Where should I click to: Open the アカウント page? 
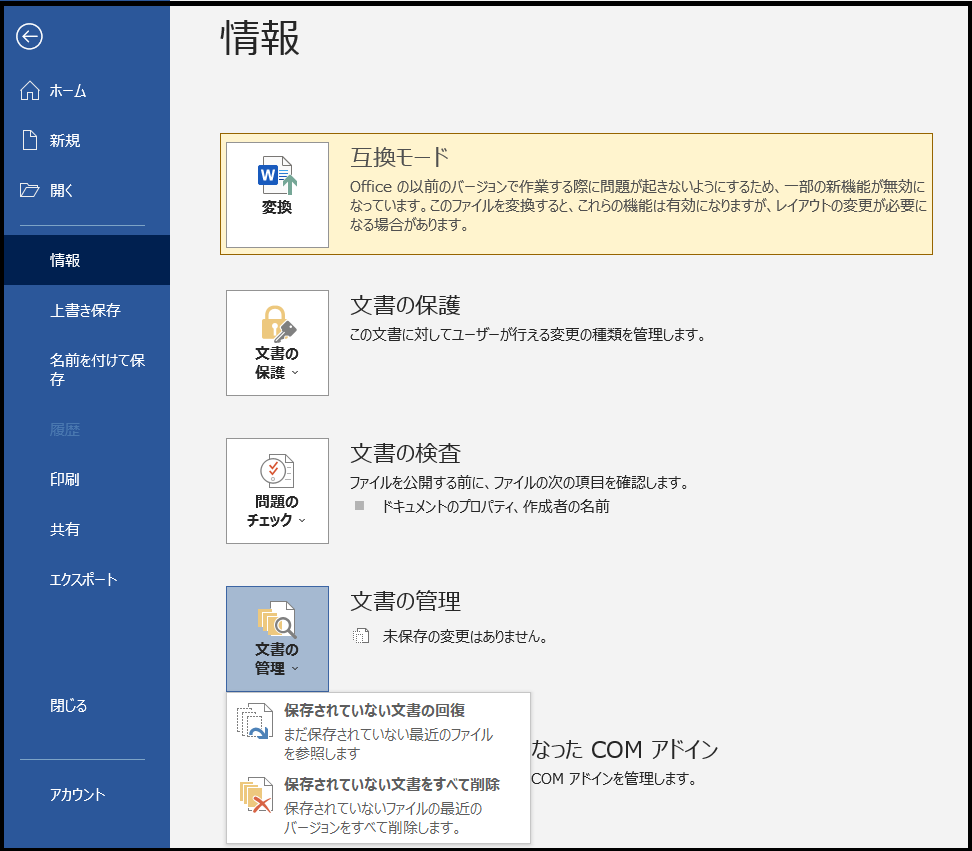(78, 795)
